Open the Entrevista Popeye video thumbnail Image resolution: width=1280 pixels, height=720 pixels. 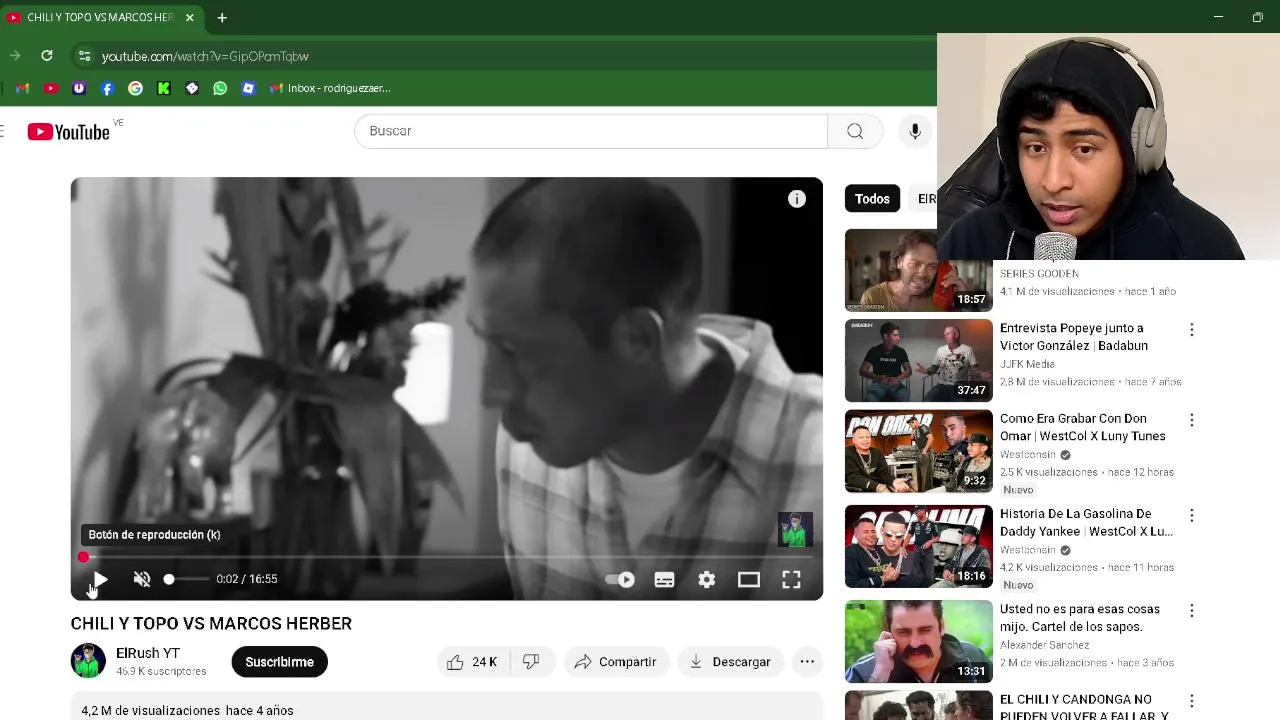pyautogui.click(x=919, y=361)
